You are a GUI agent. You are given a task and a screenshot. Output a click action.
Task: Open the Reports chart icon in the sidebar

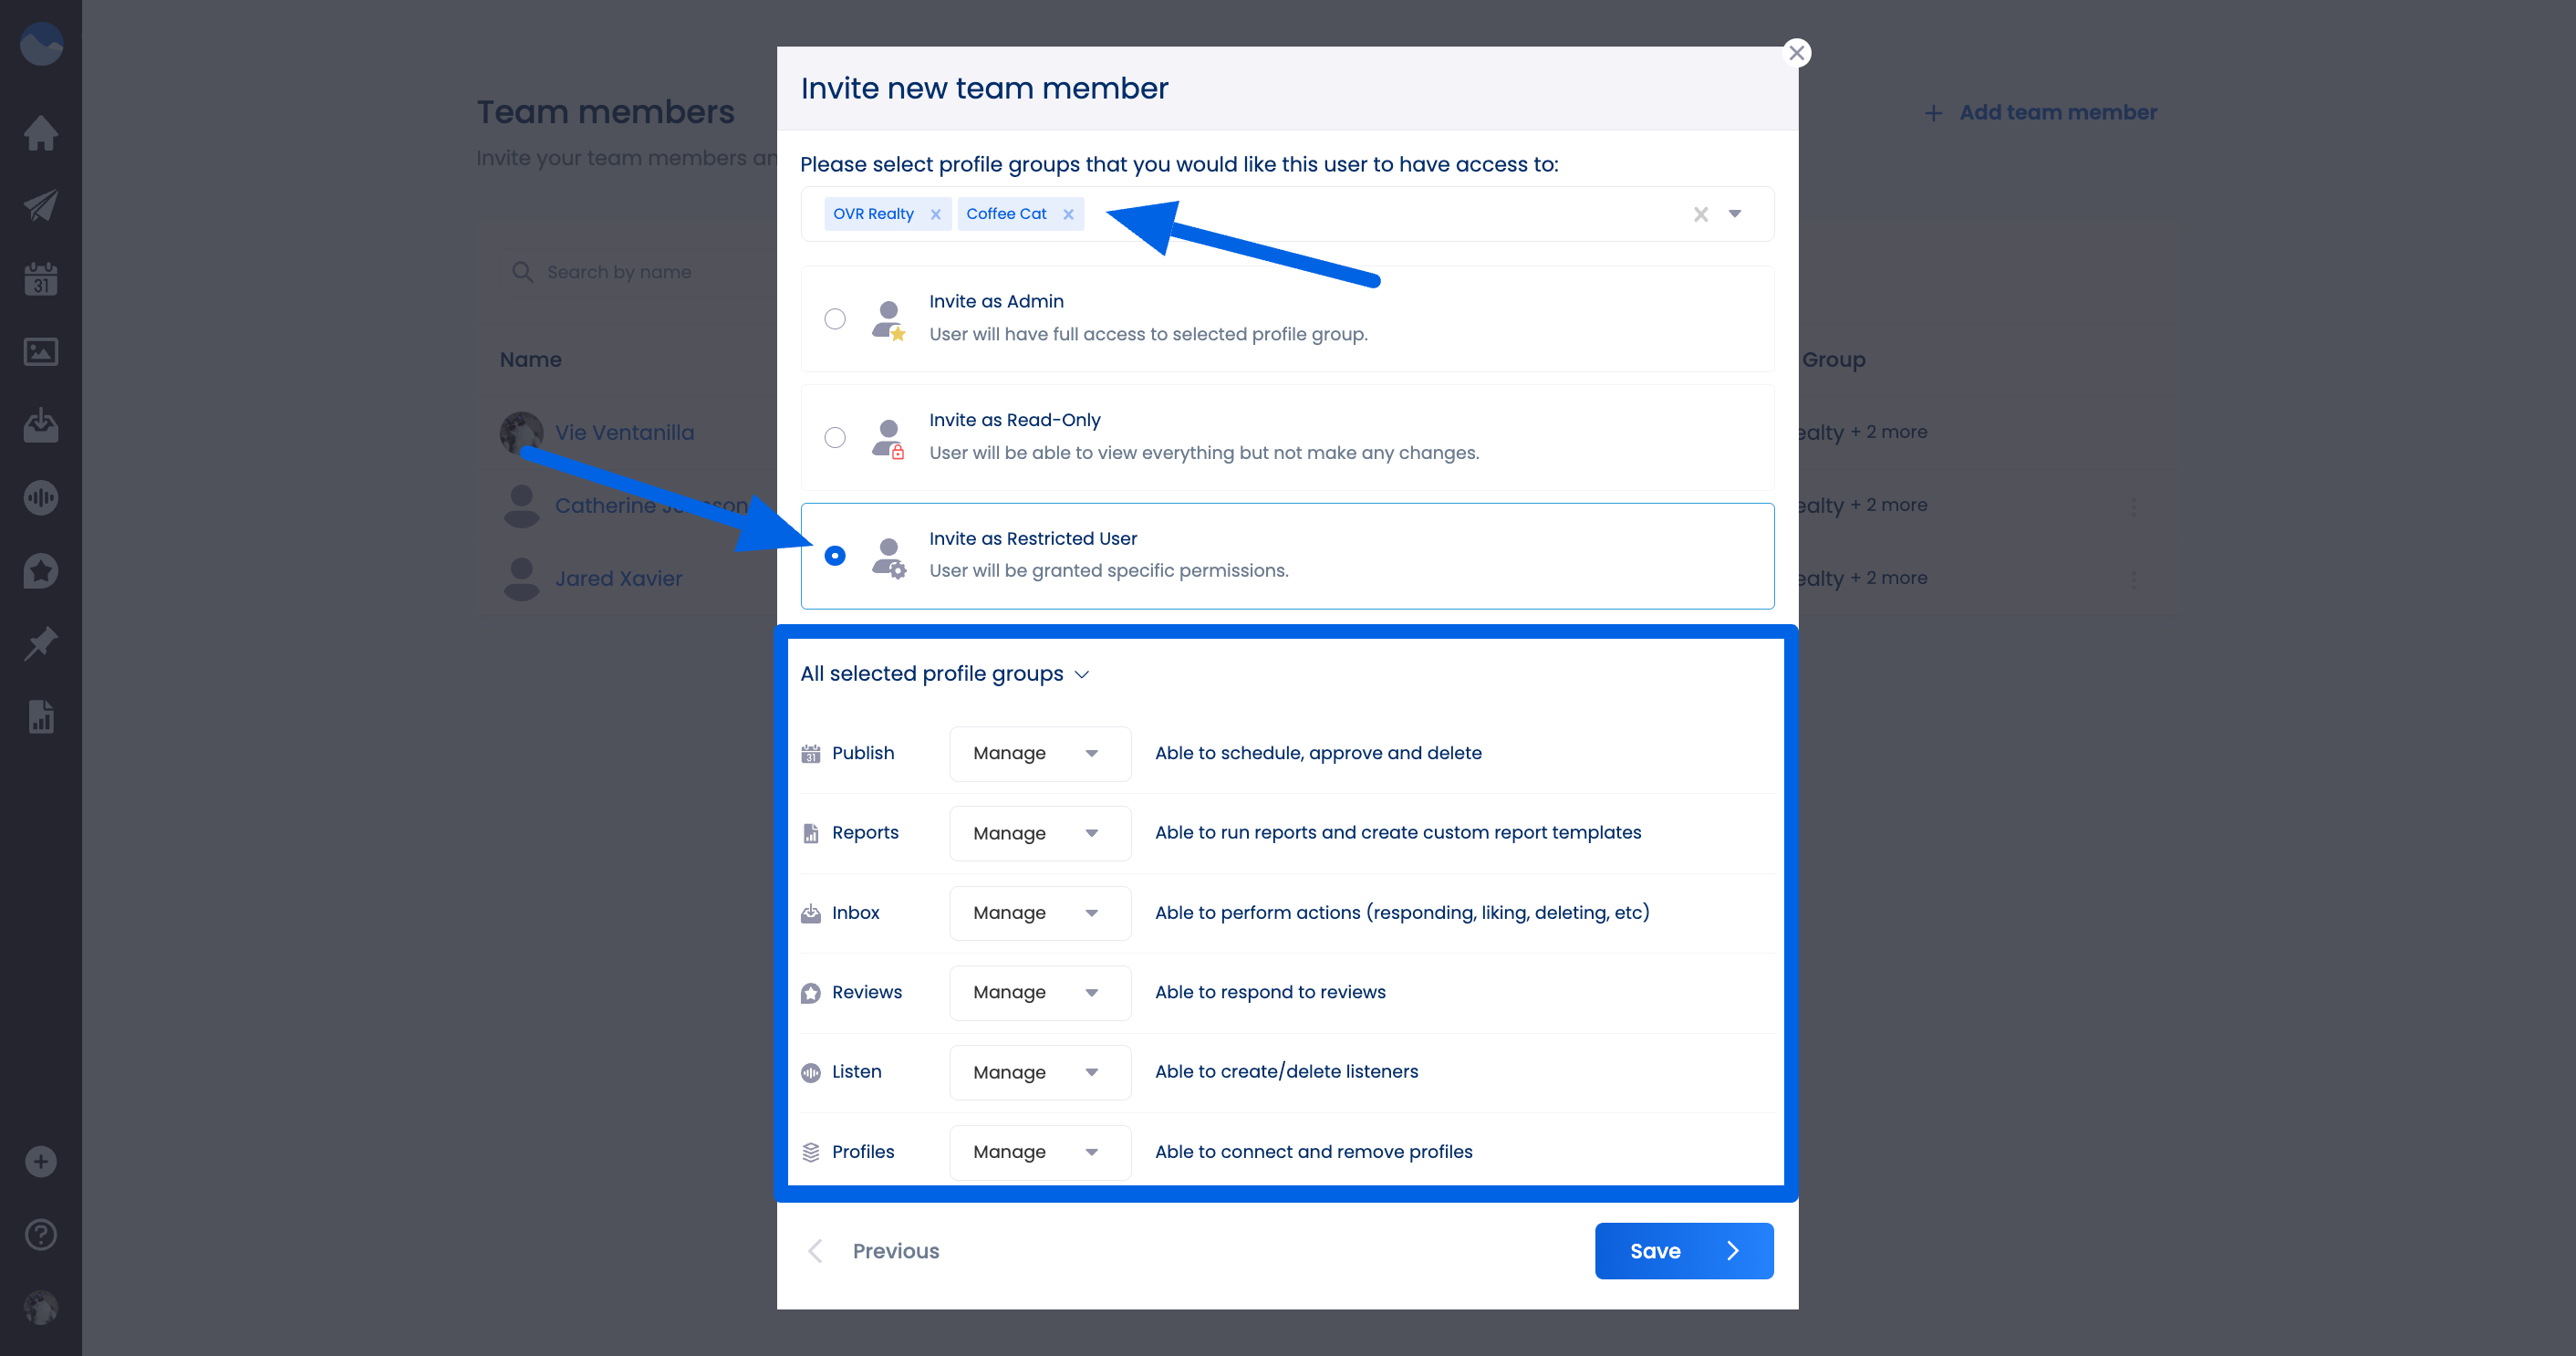click(40, 716)
